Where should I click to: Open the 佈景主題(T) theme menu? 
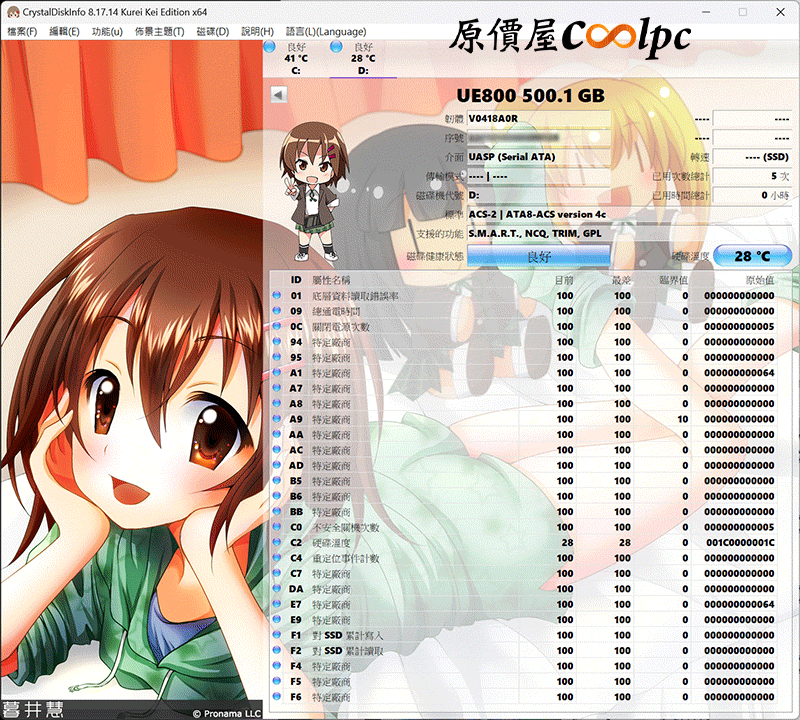pos(159,32)
